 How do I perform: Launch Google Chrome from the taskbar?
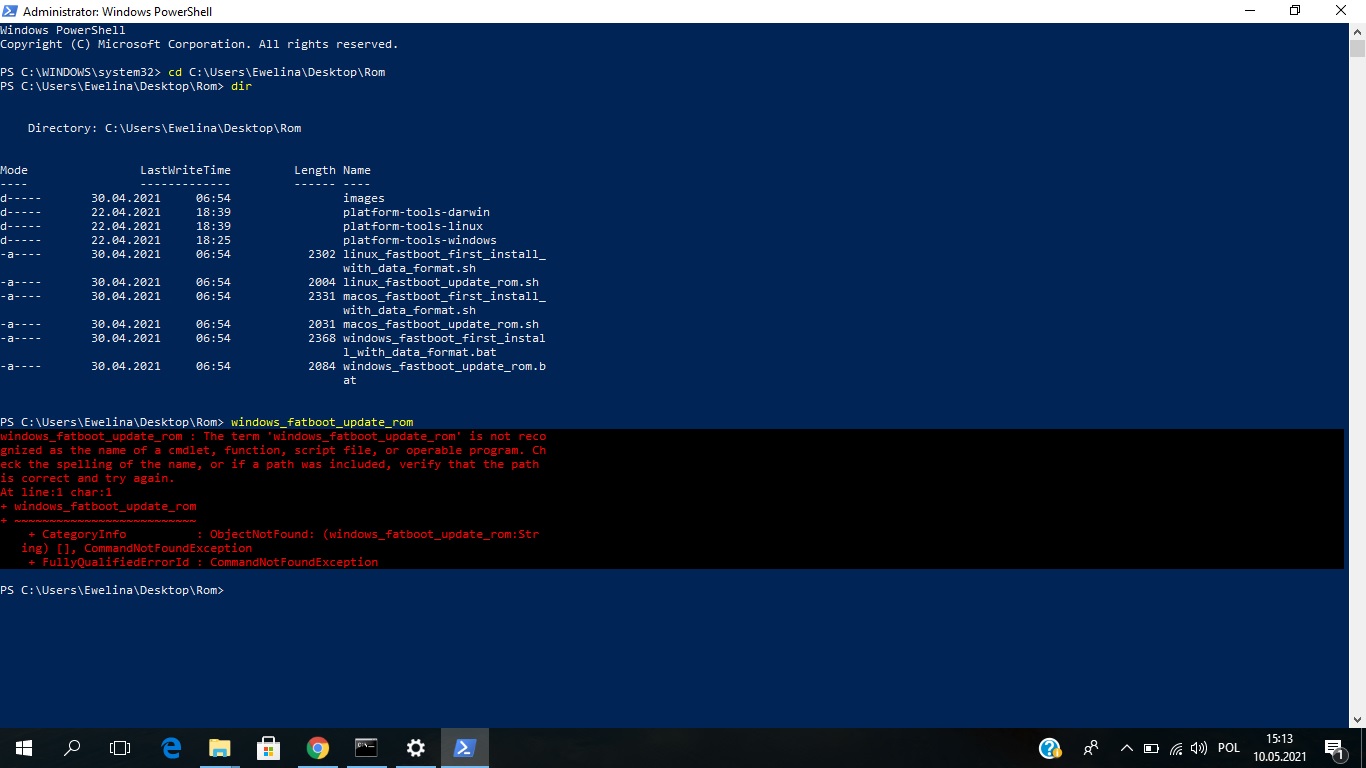(x=317, y=748)
